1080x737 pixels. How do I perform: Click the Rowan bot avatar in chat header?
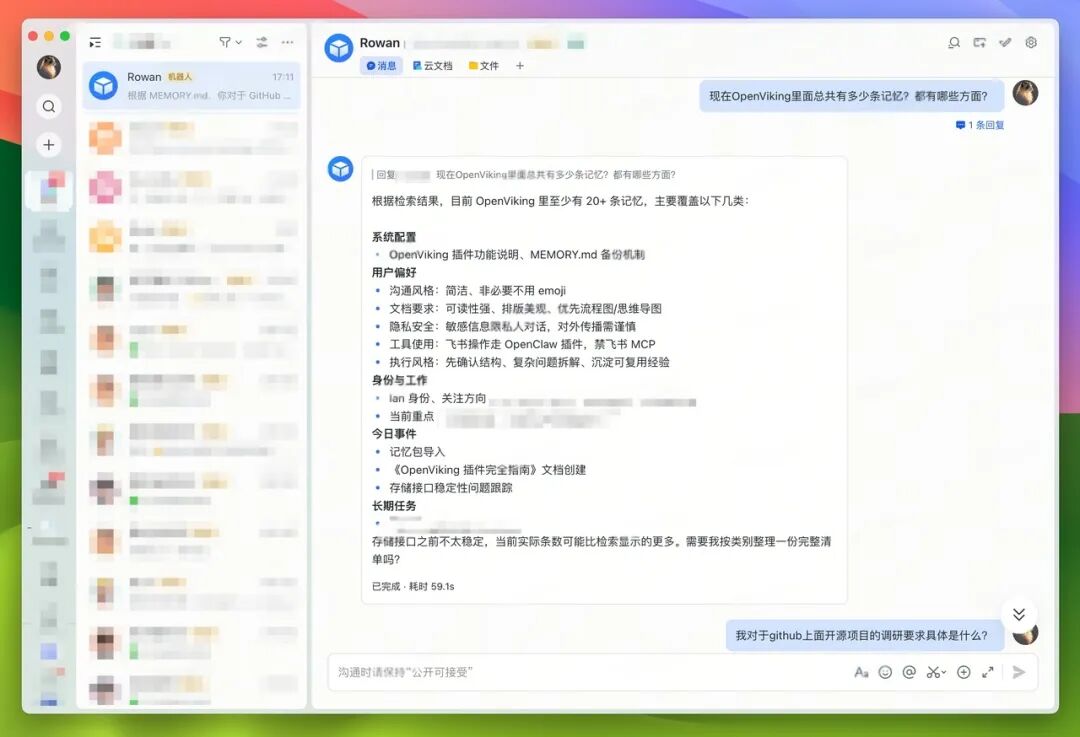click(339, 48)
